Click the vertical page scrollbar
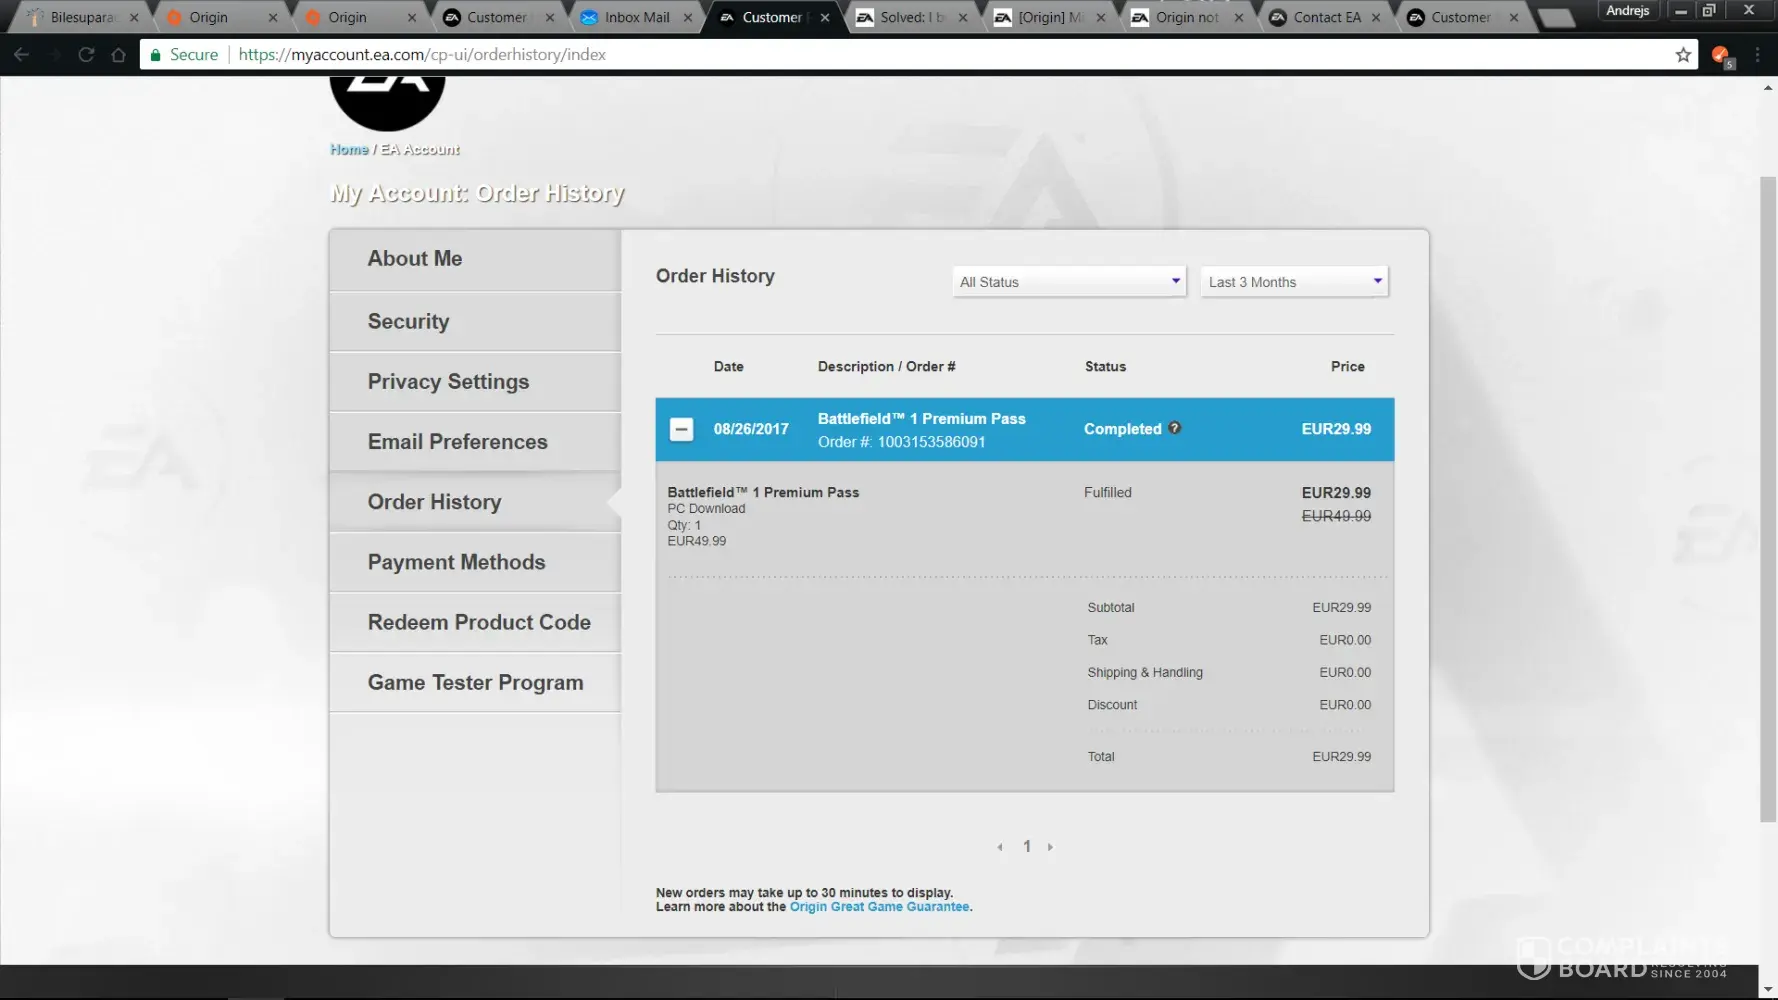The height and width of the screenshot is (1000, 1778). point(1767,500)
